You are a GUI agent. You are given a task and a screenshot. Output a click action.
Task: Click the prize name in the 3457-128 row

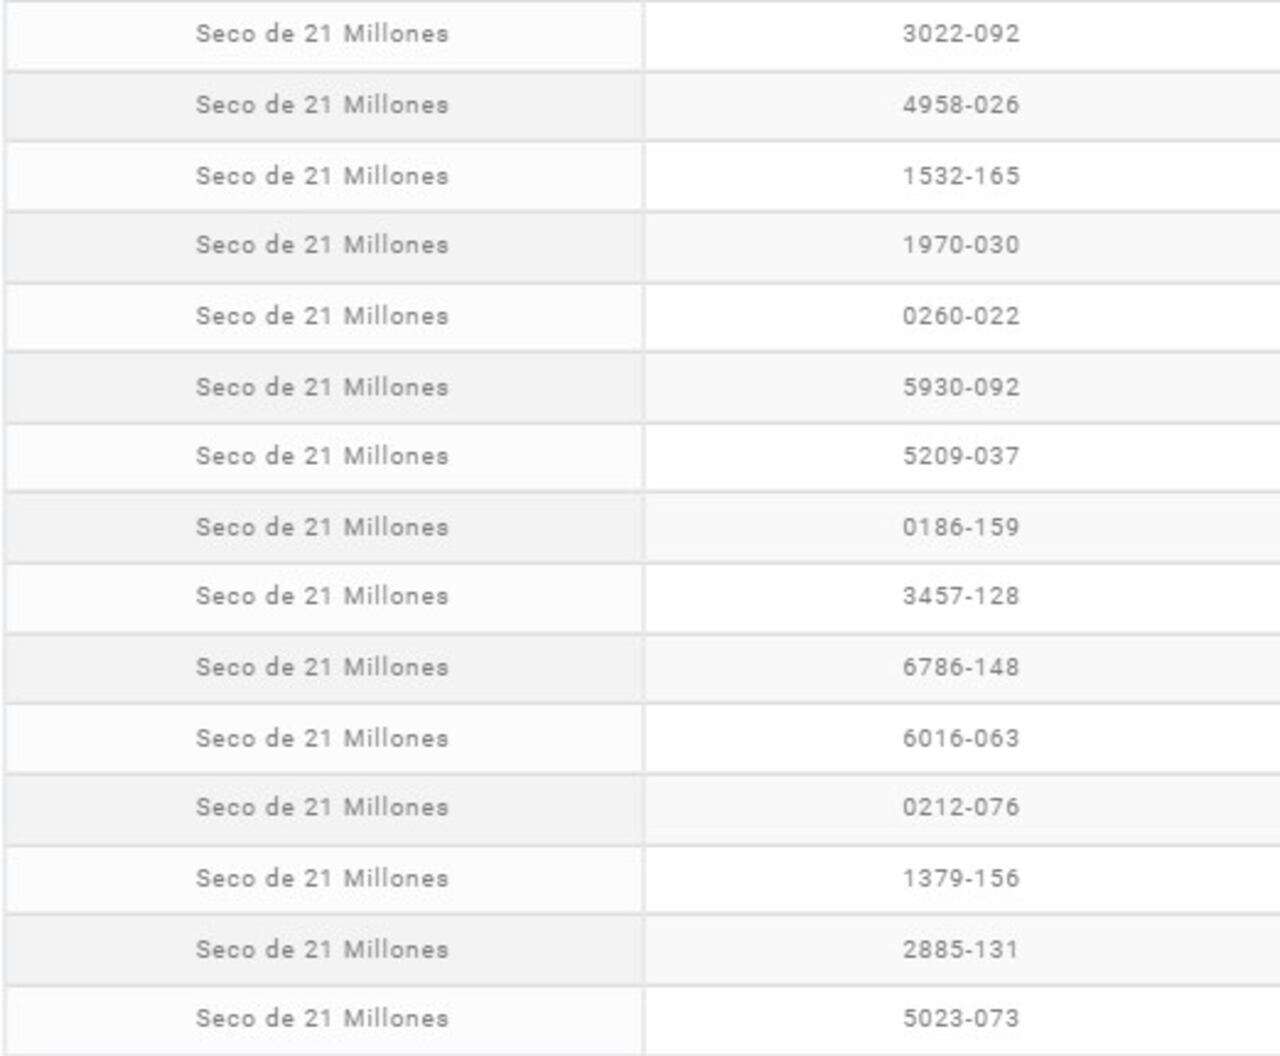click(322, 596)
